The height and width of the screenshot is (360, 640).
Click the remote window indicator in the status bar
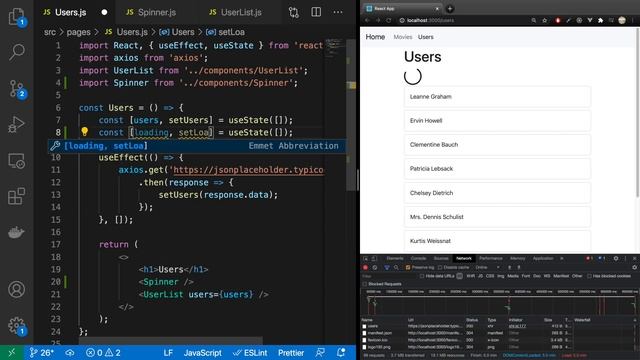click(x=11, y=353)
